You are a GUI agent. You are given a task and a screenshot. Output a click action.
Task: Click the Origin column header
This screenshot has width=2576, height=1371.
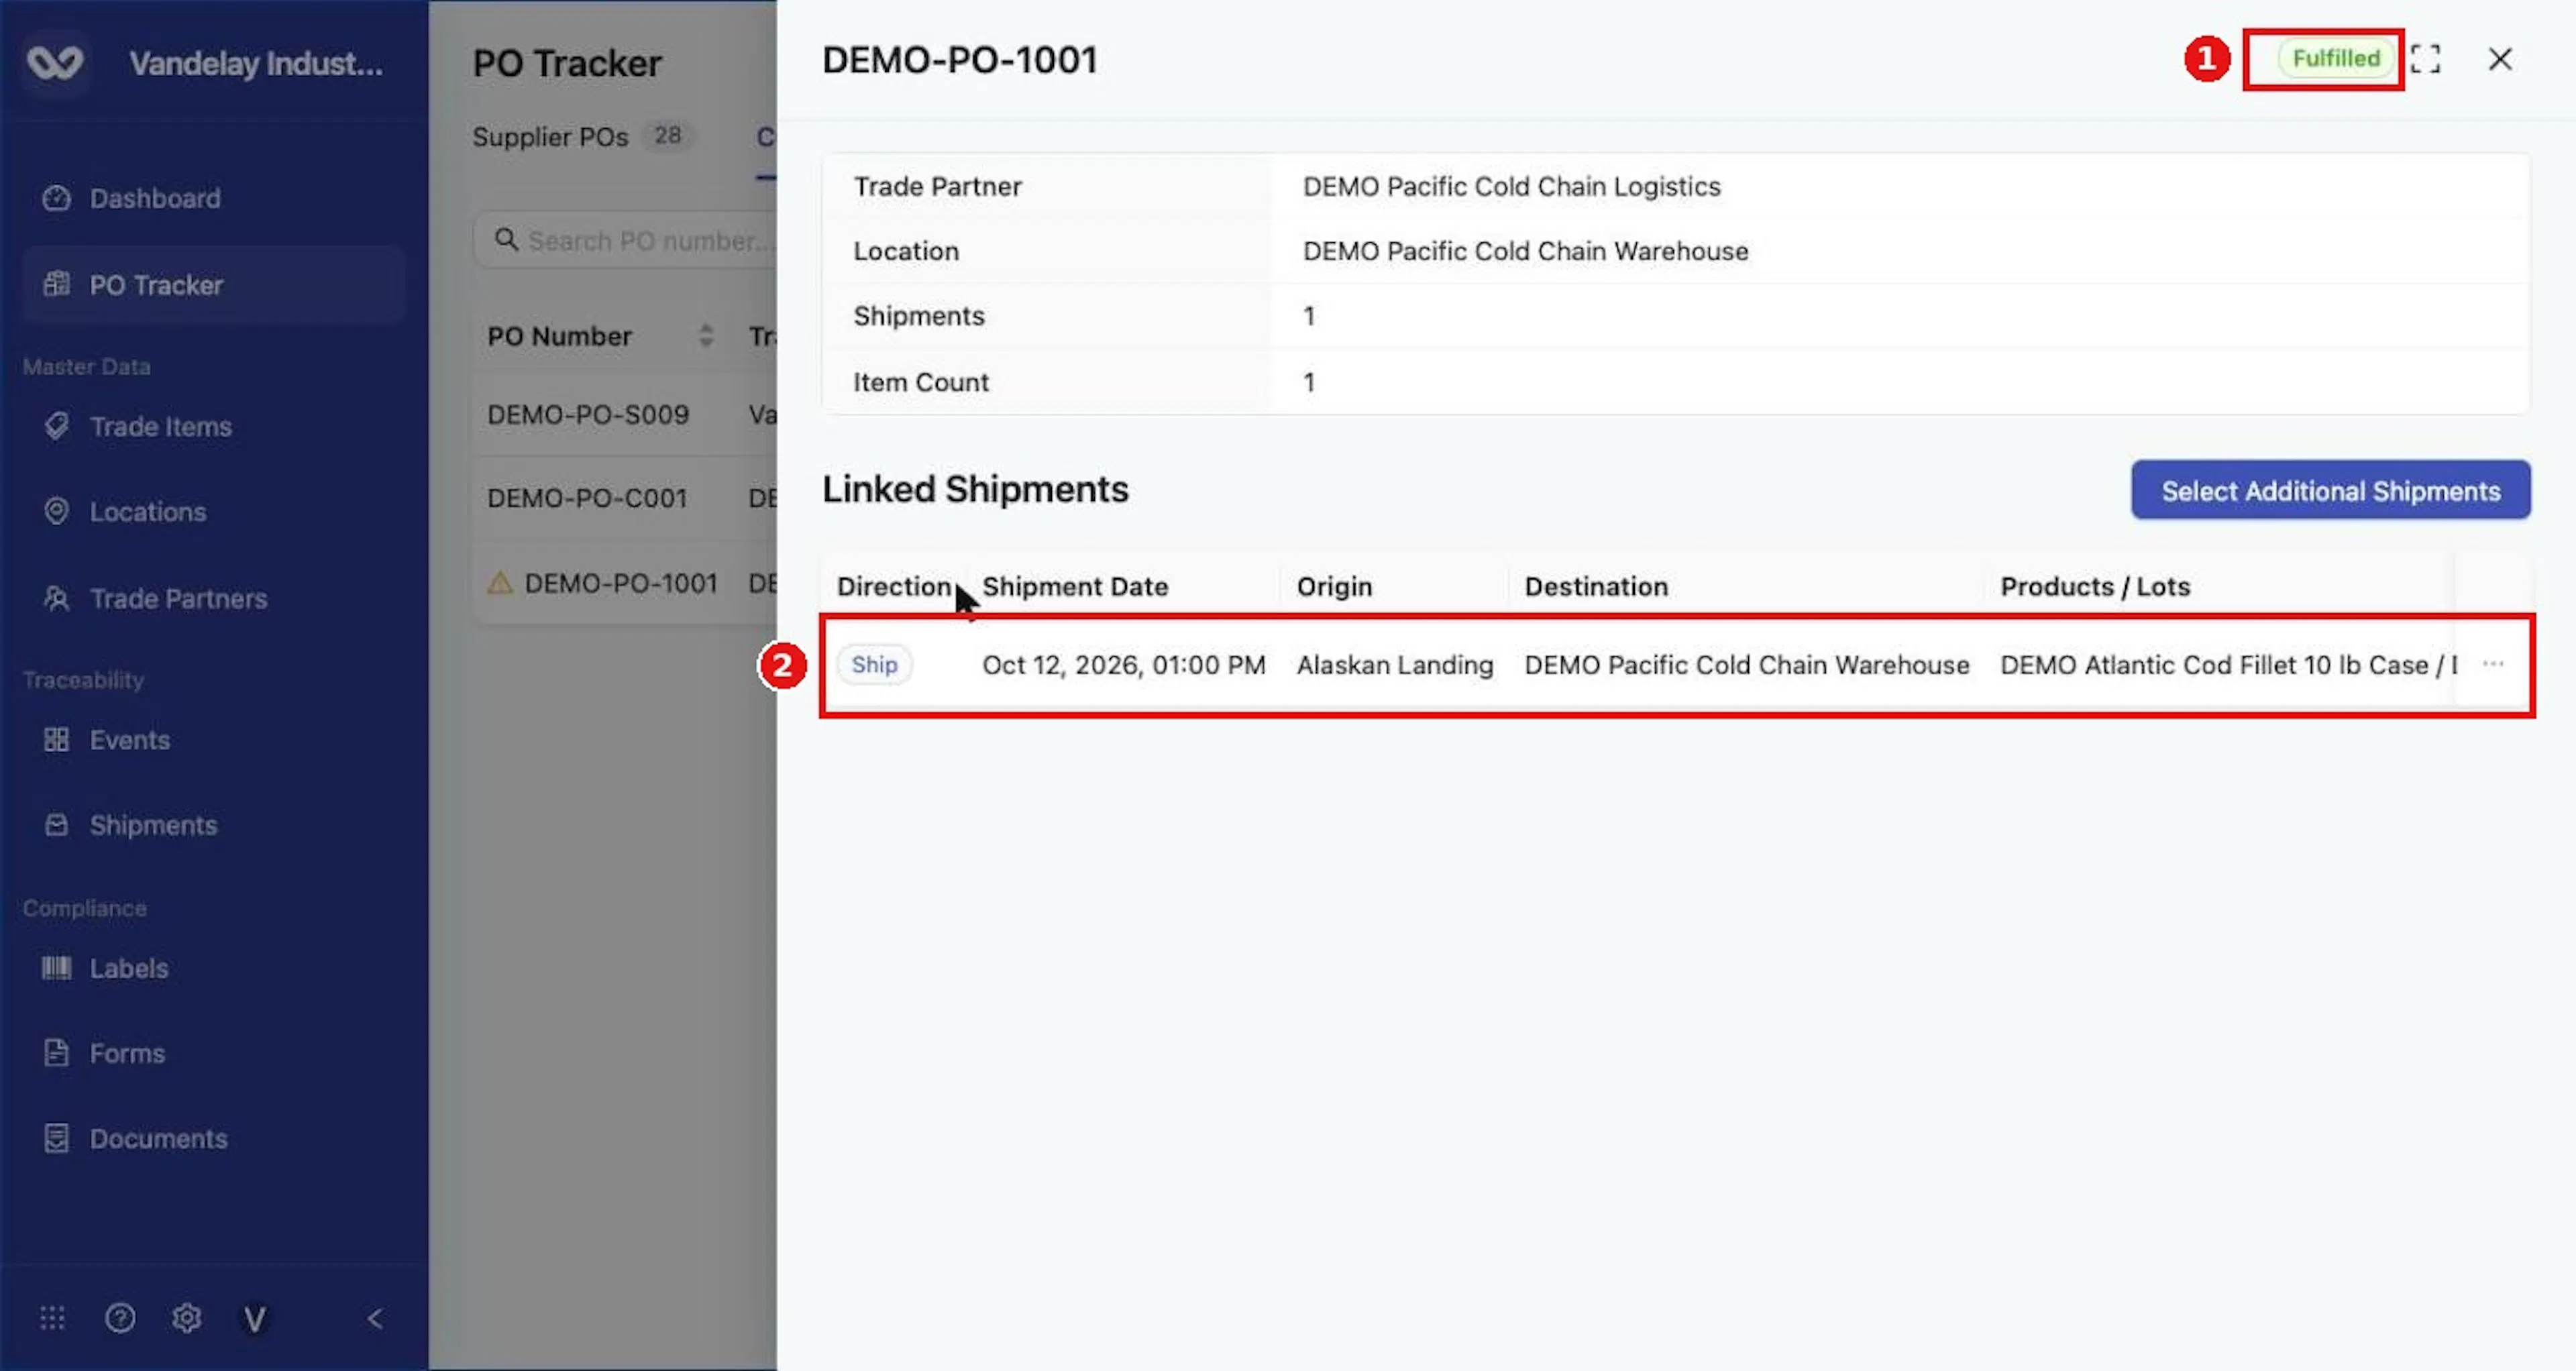pyautogui.click(x=1334, y=587)
